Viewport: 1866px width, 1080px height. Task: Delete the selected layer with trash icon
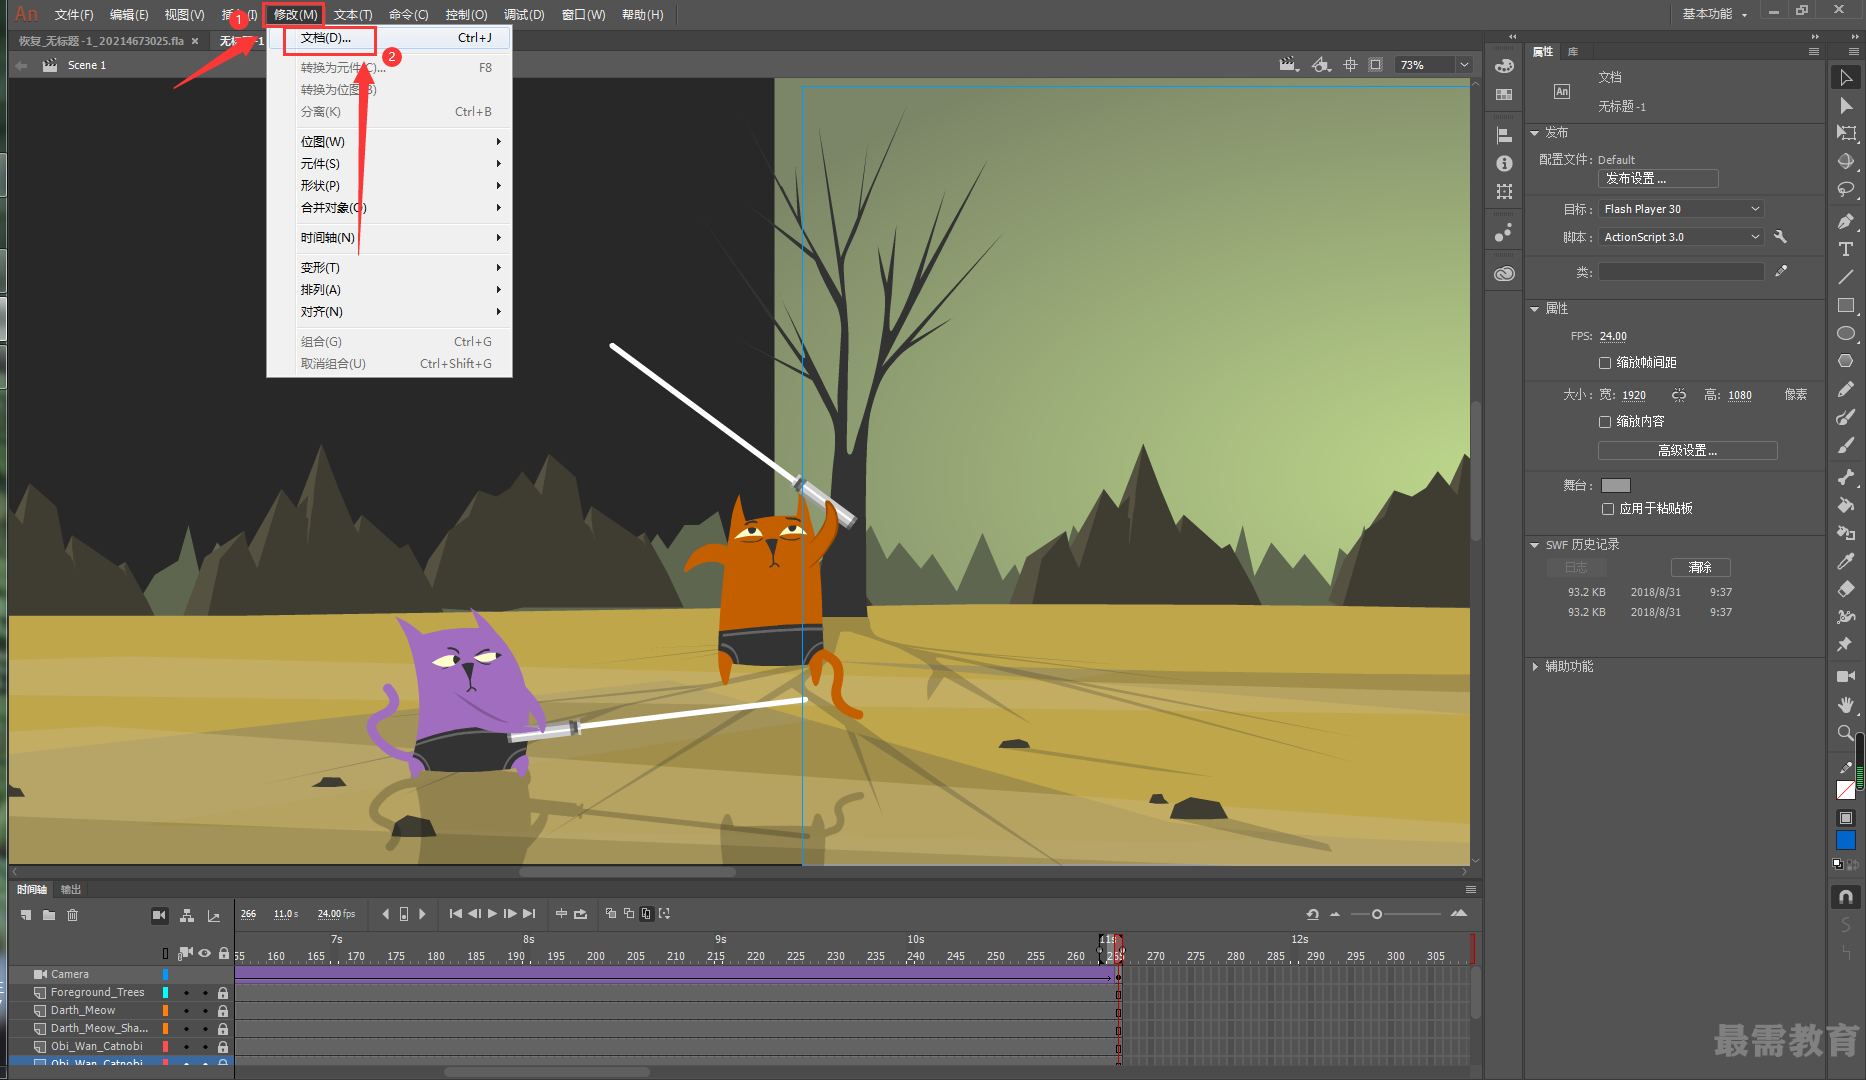[x=72, y=915]
